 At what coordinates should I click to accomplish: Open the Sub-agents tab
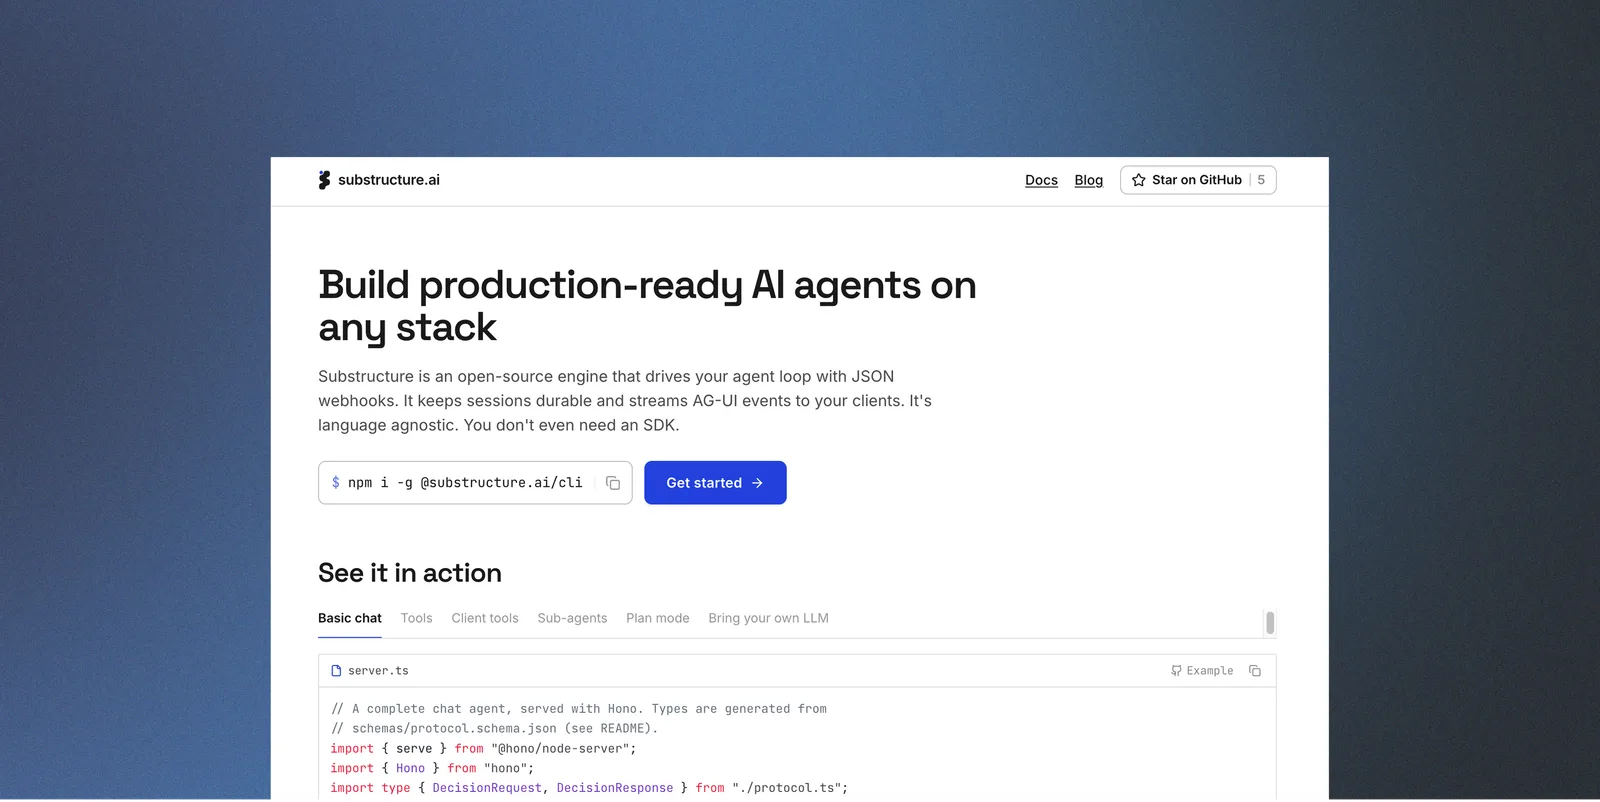[572, 618]
